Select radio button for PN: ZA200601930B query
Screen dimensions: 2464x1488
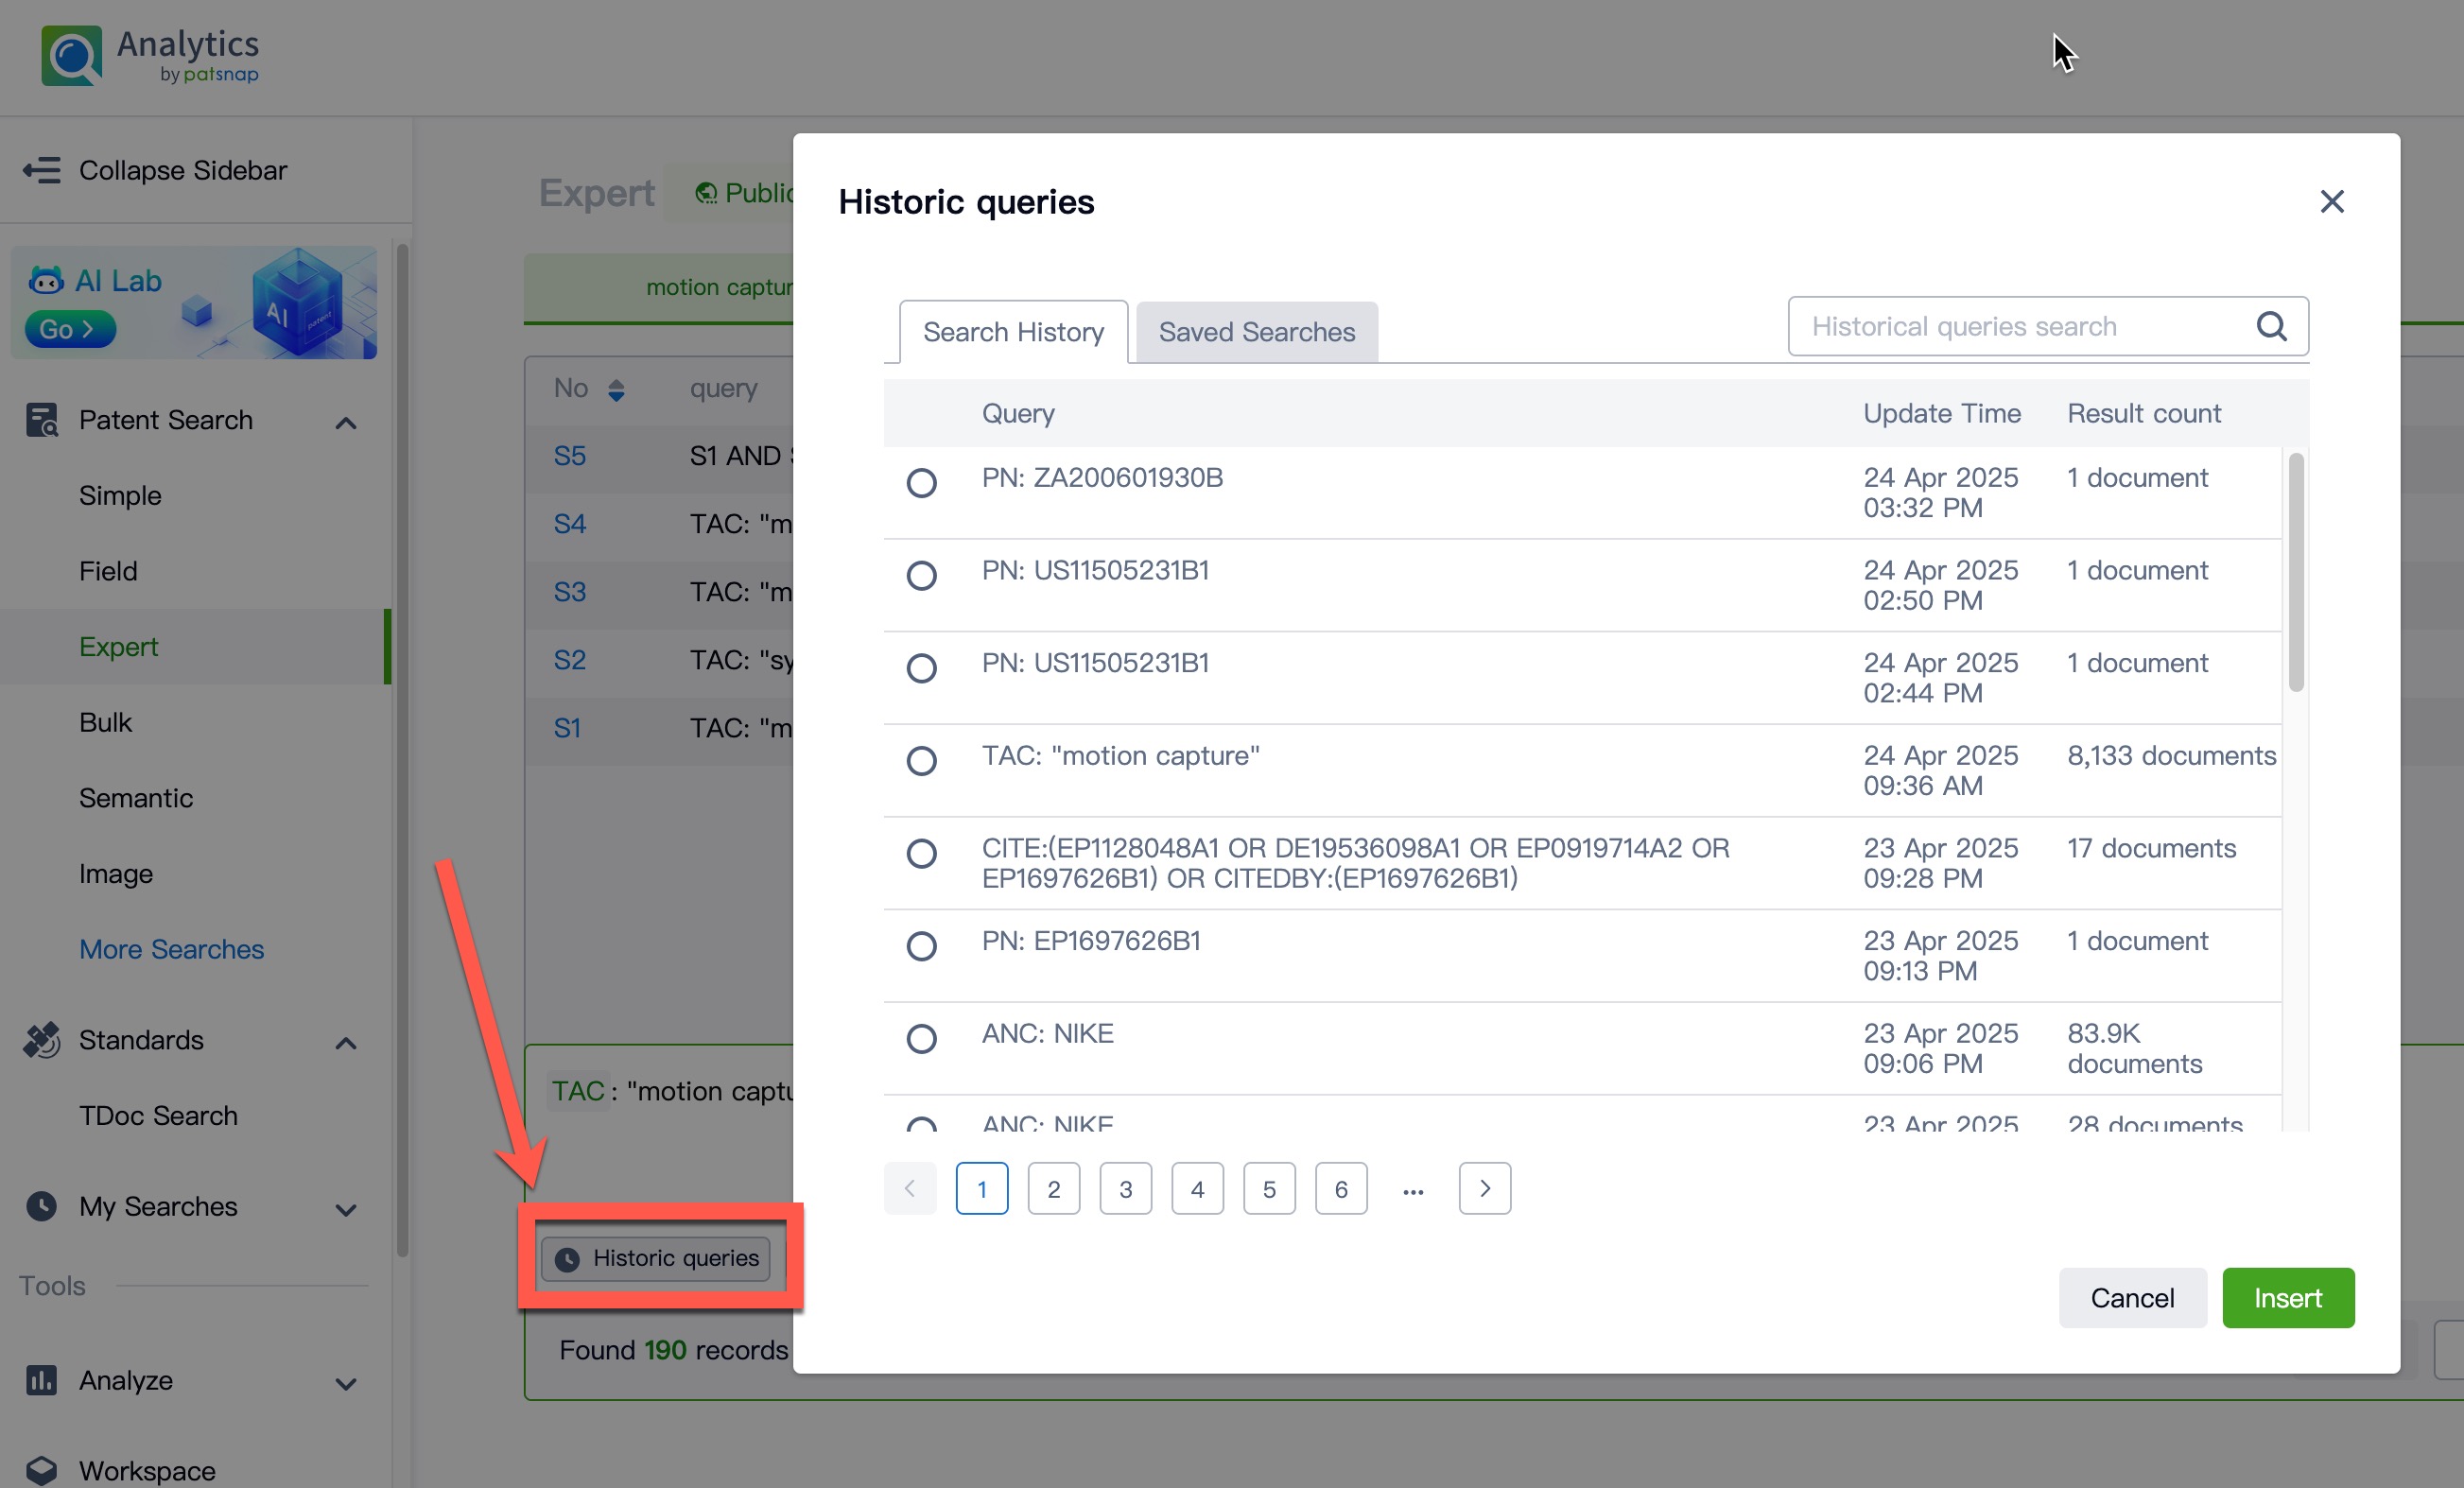921,483
